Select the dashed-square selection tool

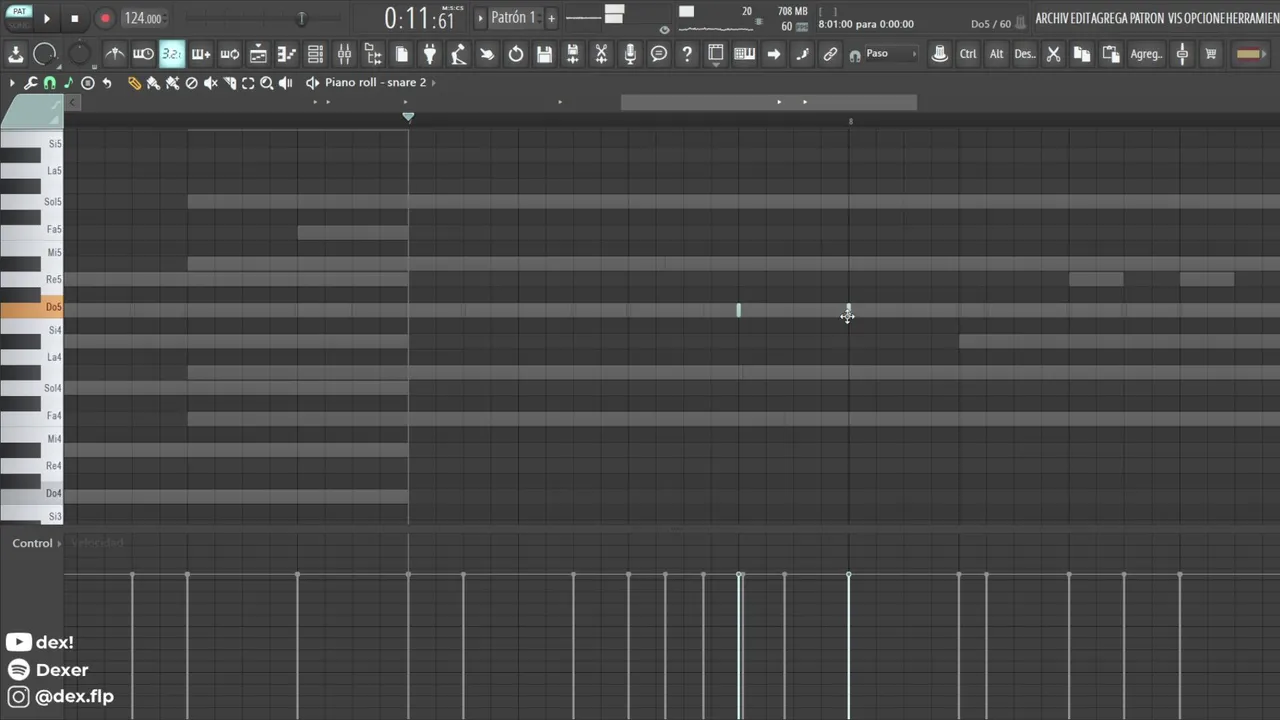(248, 83)
